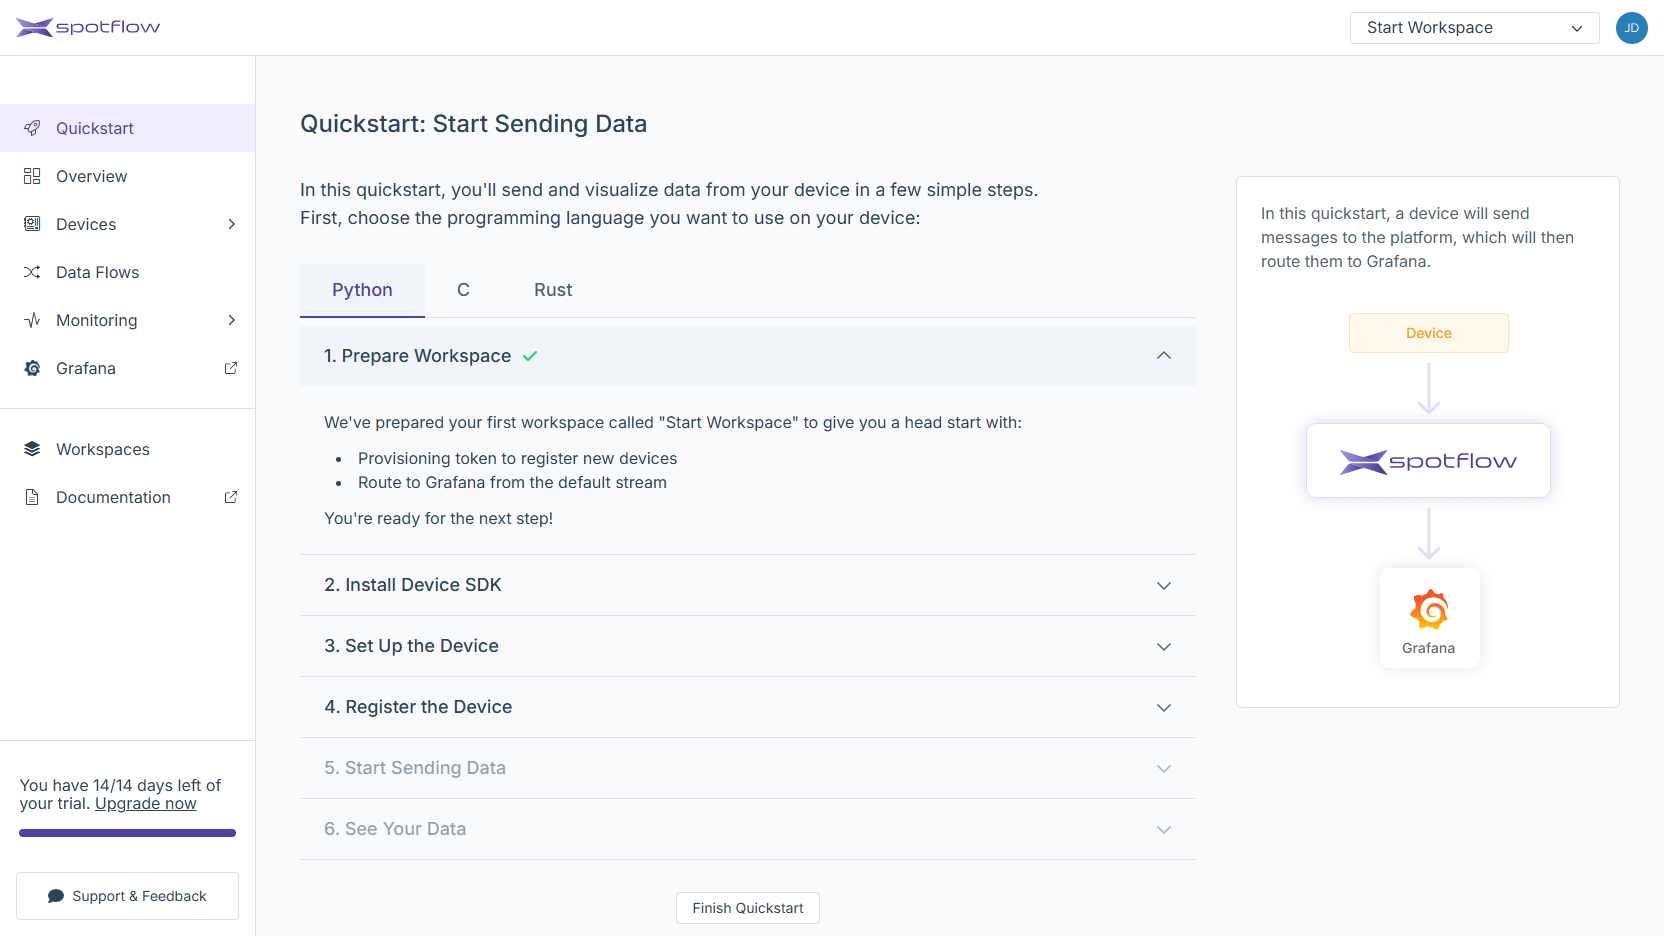Click the trial days progress bar
Viewport: 1664px width, 936px height.
click(x=127, y=833)
